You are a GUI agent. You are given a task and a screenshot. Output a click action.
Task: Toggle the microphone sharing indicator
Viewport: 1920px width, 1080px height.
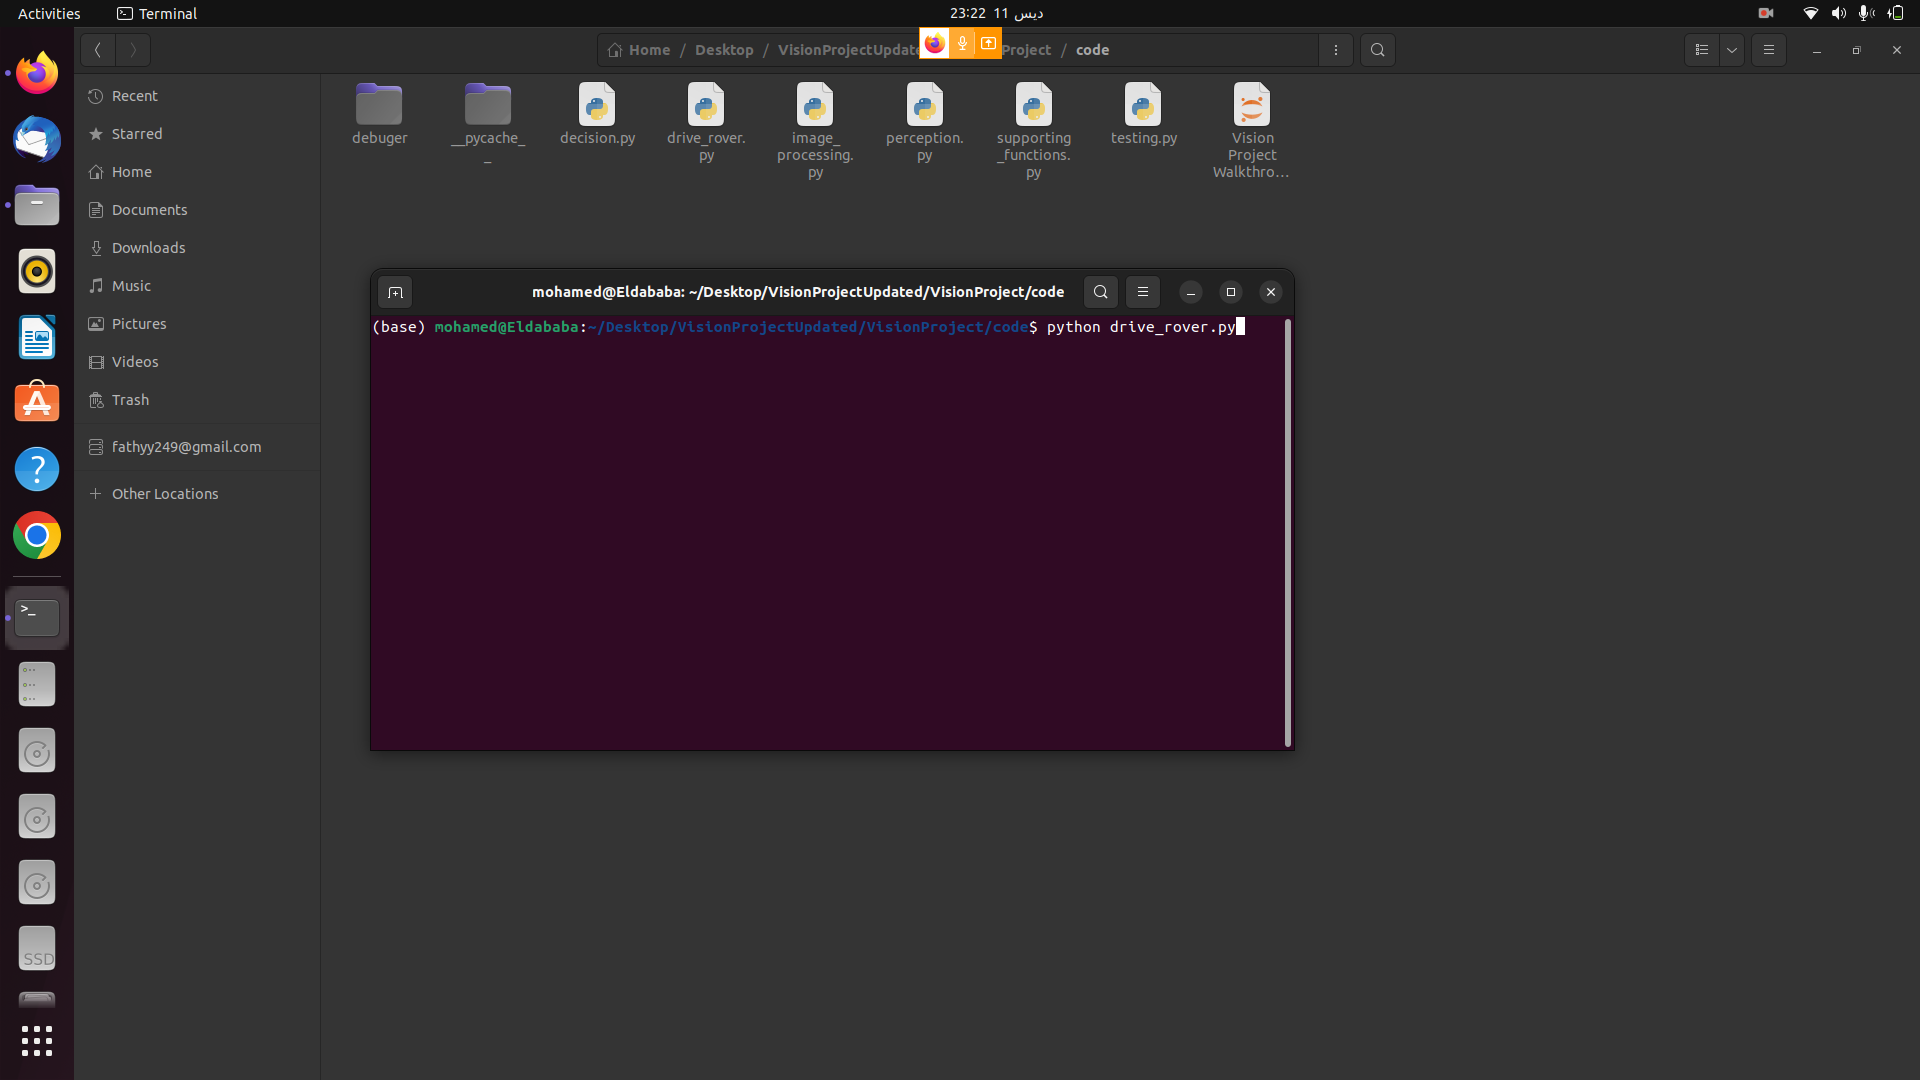coord(961,43)
